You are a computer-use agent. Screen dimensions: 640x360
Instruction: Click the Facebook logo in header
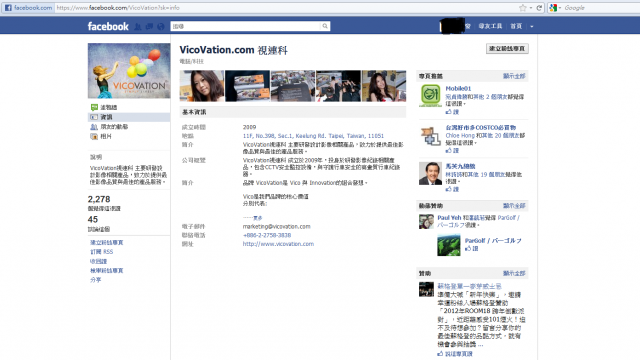108,27
